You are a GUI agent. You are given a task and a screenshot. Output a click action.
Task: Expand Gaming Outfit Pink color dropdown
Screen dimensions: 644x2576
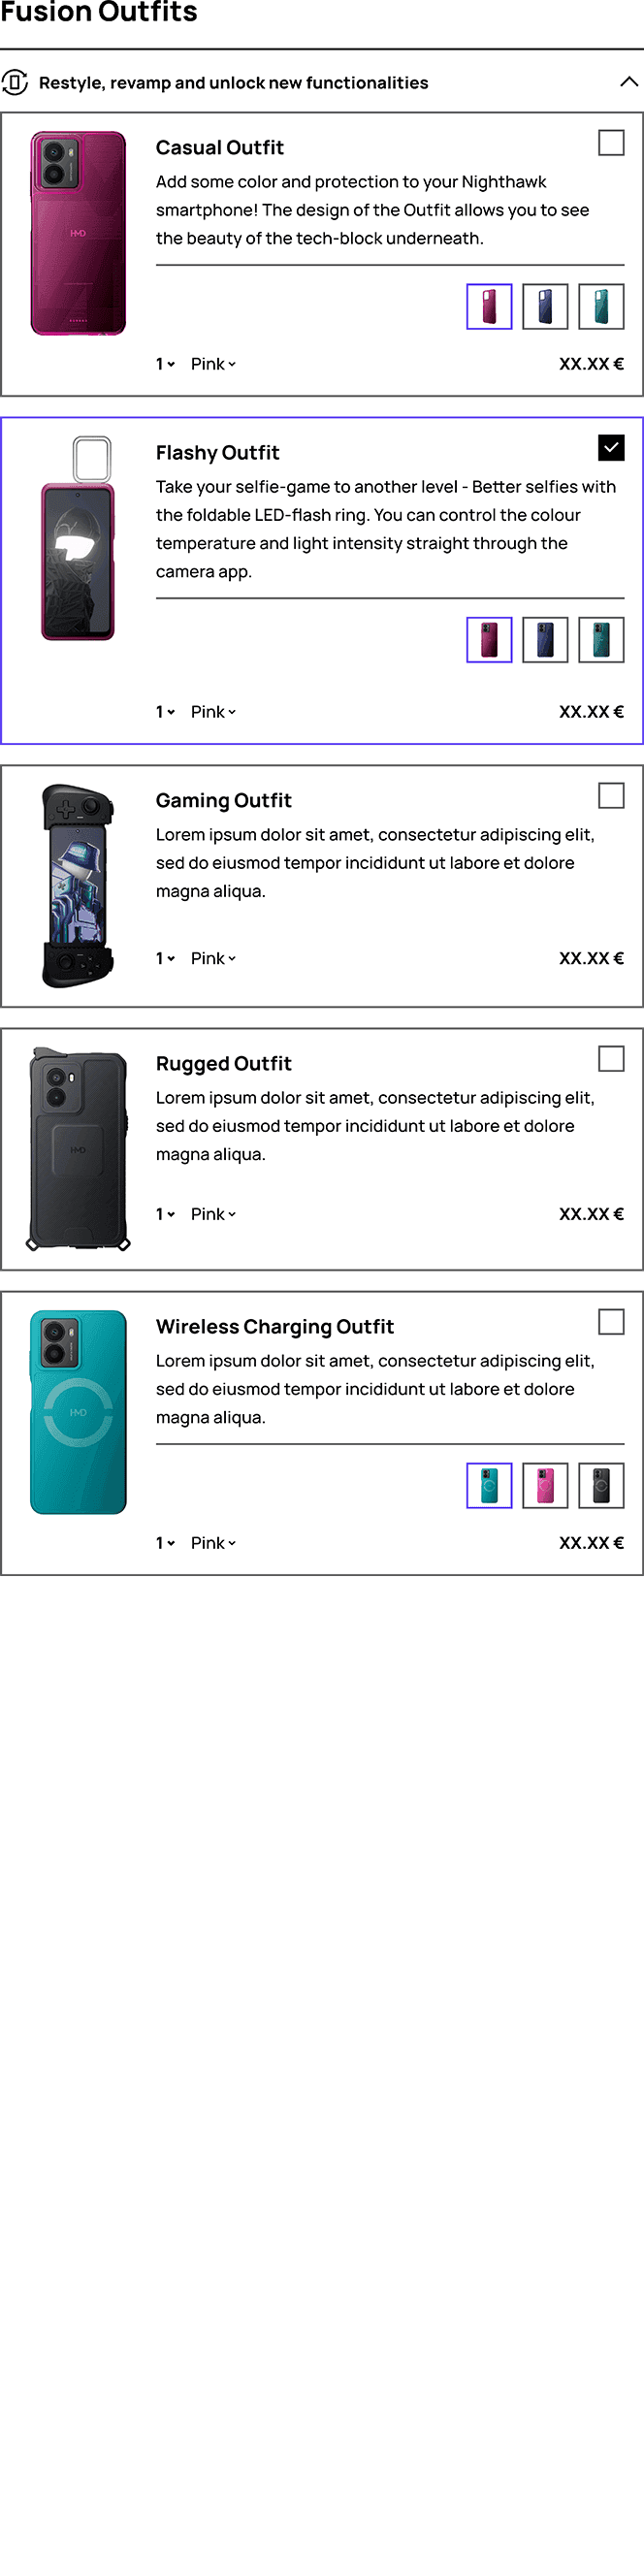point(213,958)
